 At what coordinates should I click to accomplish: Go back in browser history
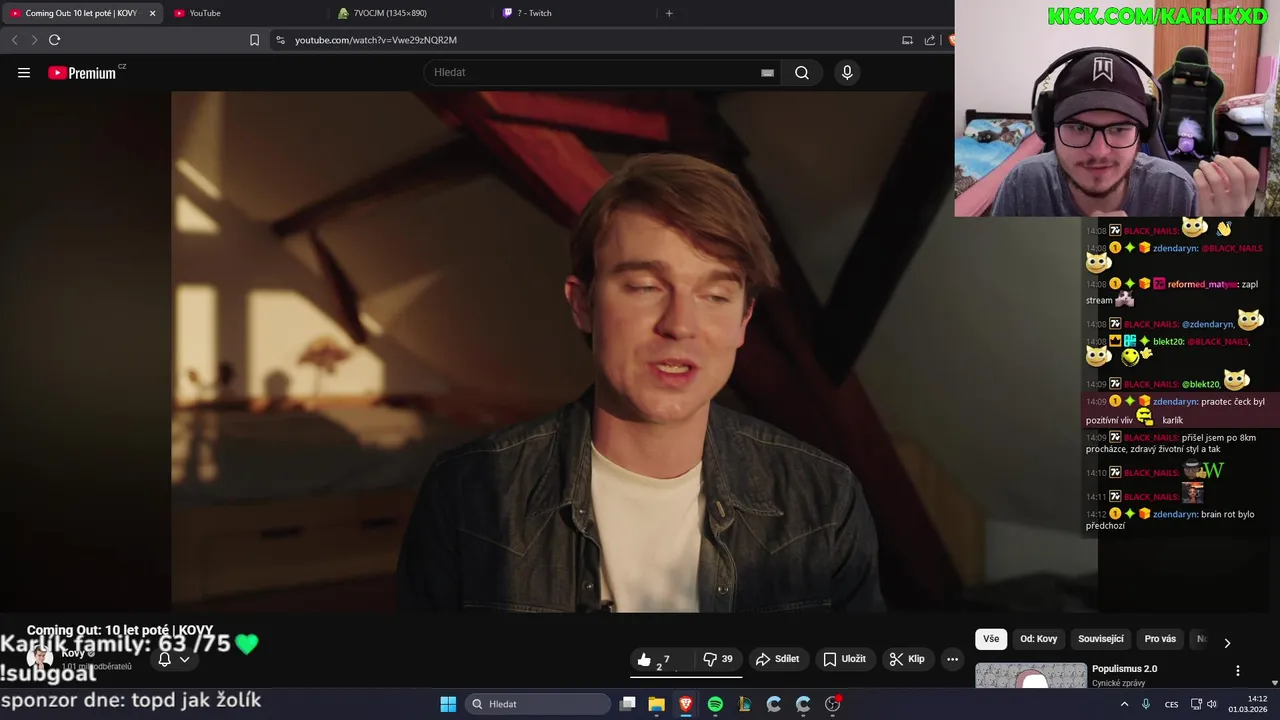pyautogui.click(x=14, y=40)
